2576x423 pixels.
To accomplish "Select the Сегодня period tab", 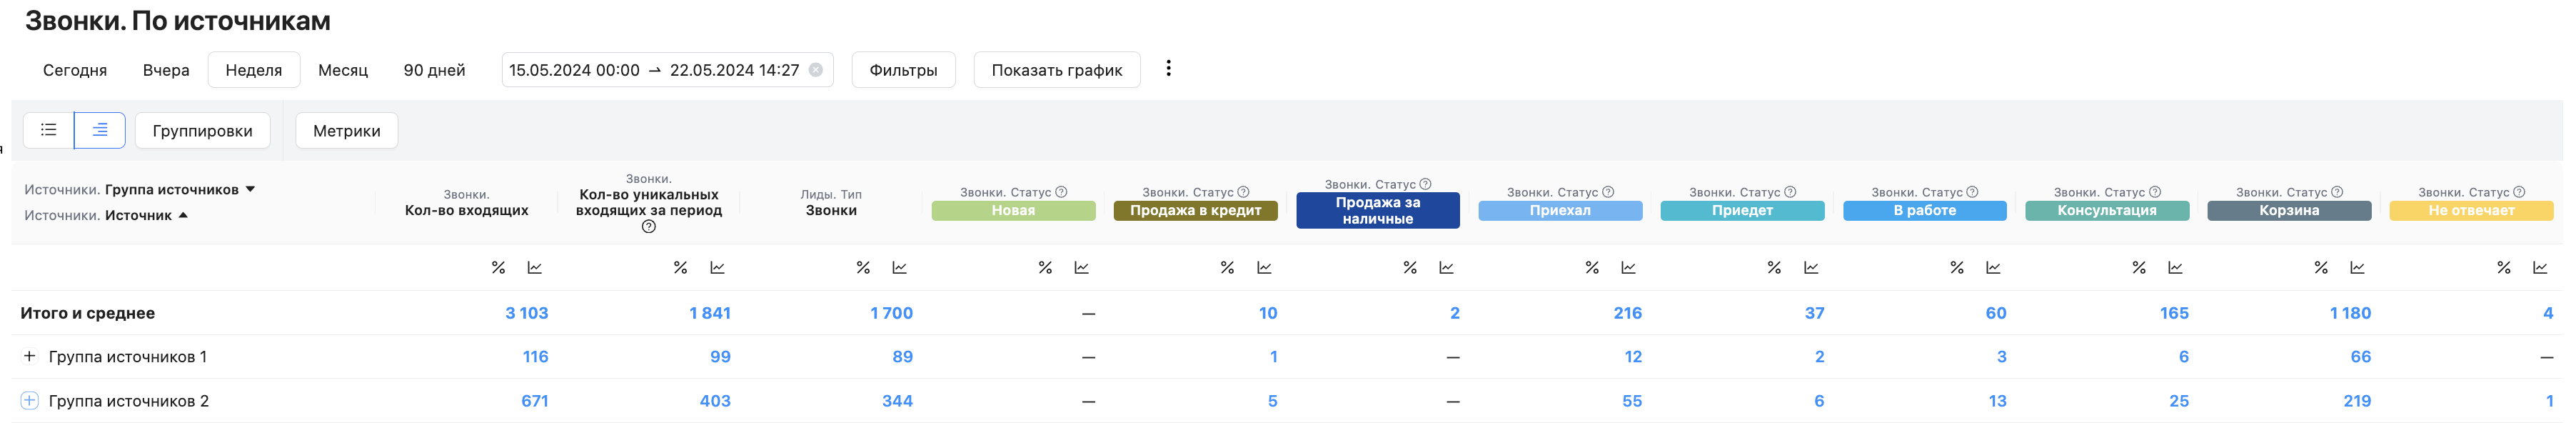I will pyautogui.click(x=75, y=70).
